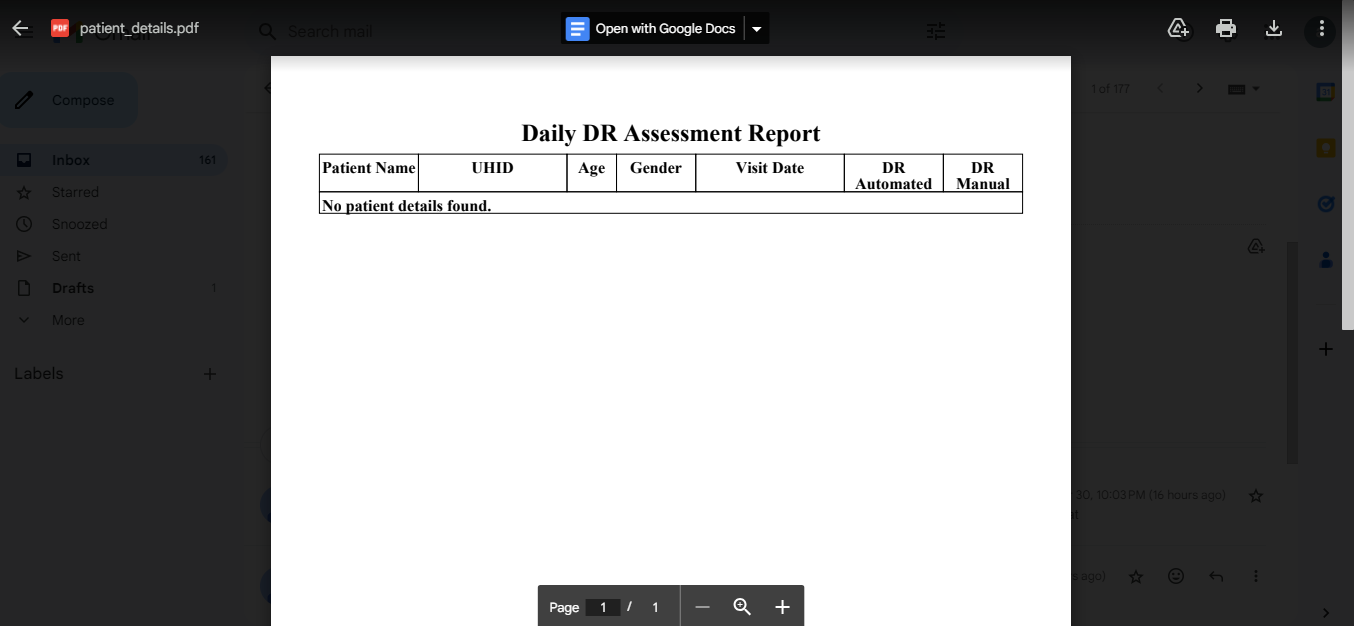Open Contacts side panel icon
Image resolution: width=1354 pixels, height=626 pixels.
pos(1326,260)
